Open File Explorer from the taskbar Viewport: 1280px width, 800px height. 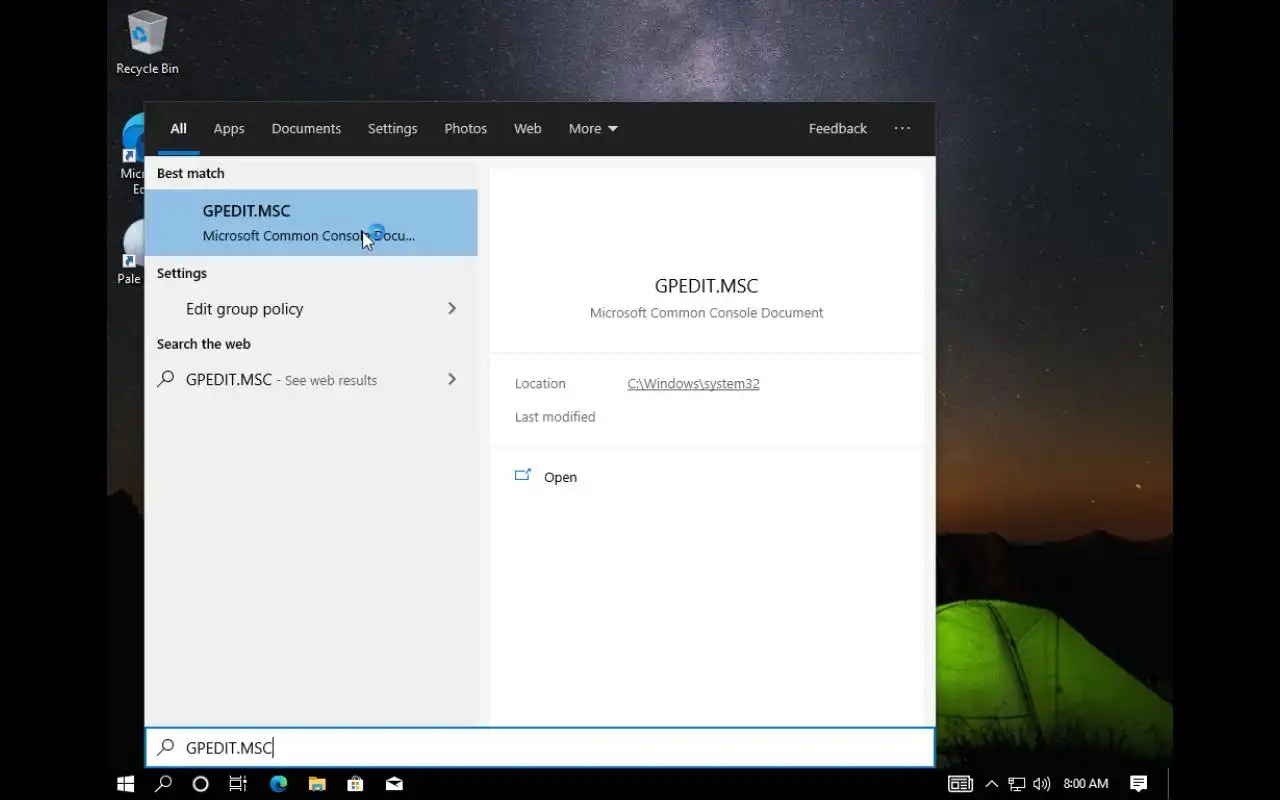click(x=317, y=783)
